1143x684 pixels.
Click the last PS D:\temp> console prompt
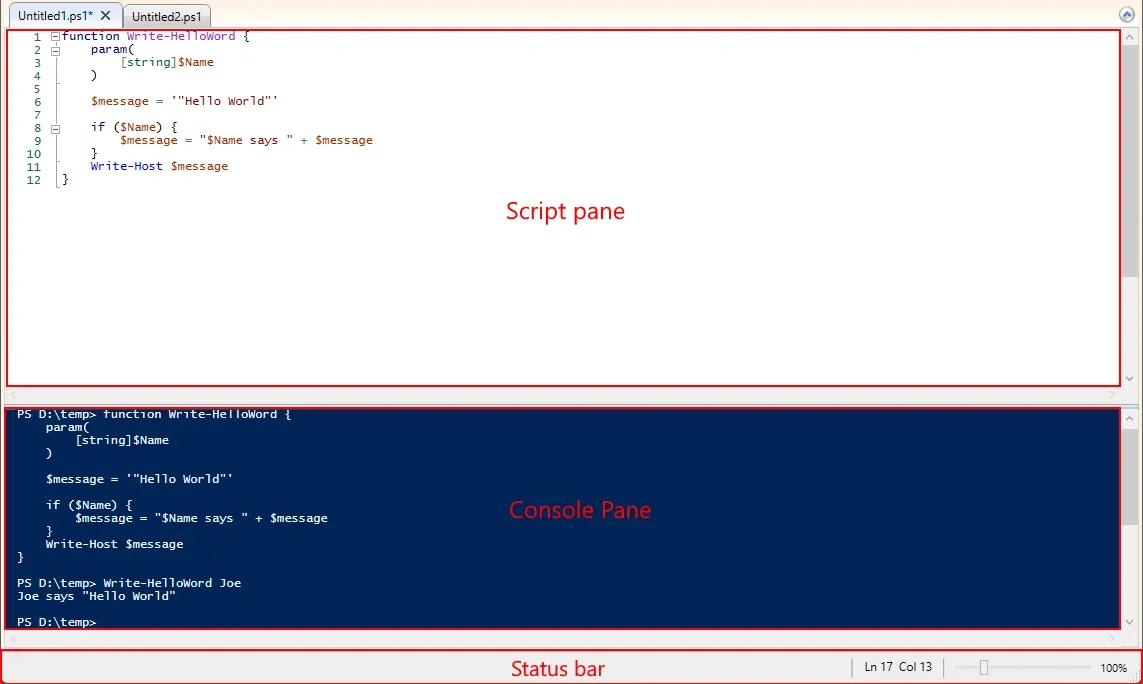click(x=57, y=622)
